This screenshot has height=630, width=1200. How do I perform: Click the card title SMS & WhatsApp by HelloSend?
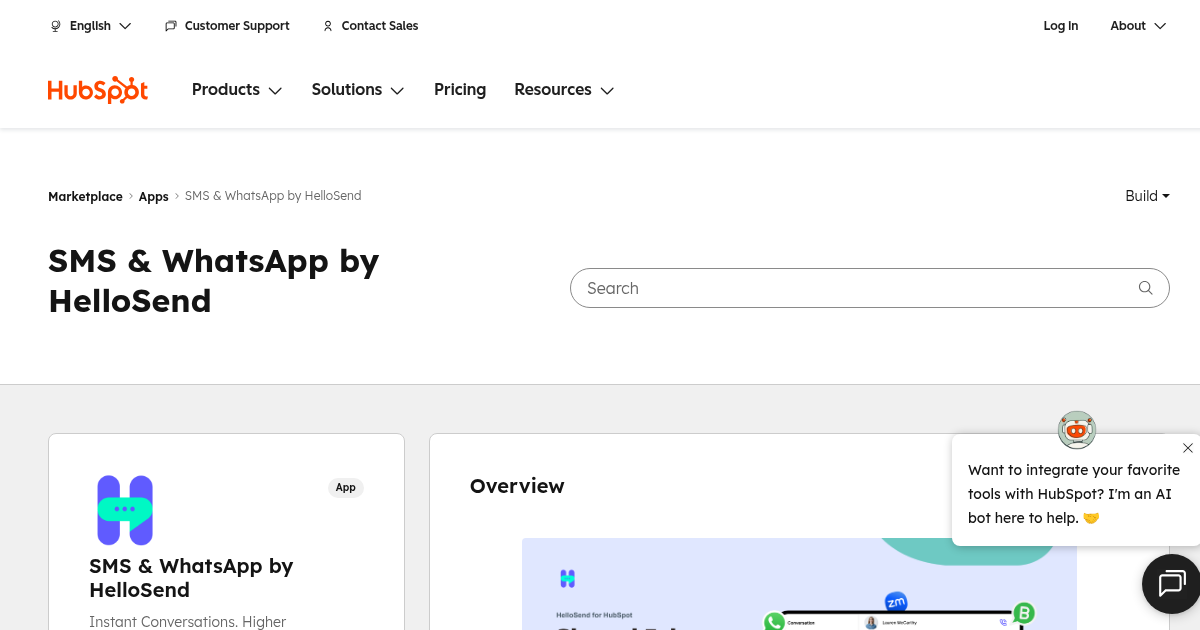(191, 578)
